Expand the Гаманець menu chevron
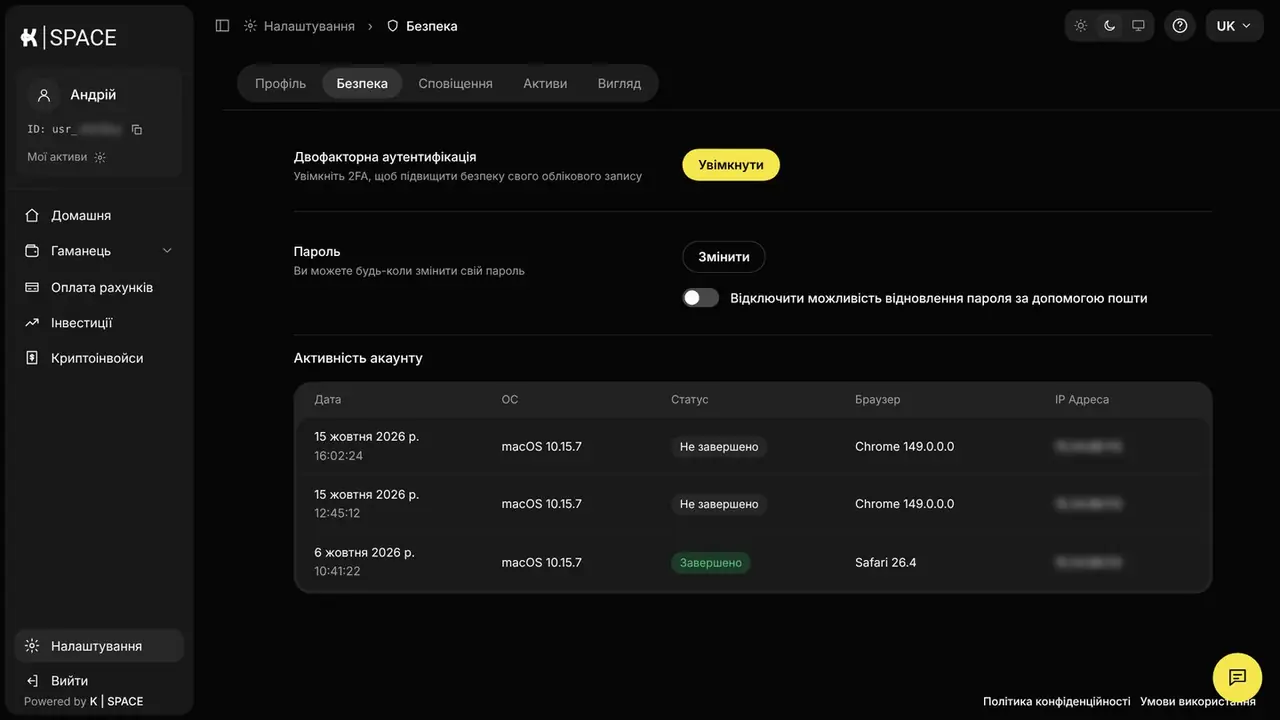The image size is (1280, 720). coord(167,251)
